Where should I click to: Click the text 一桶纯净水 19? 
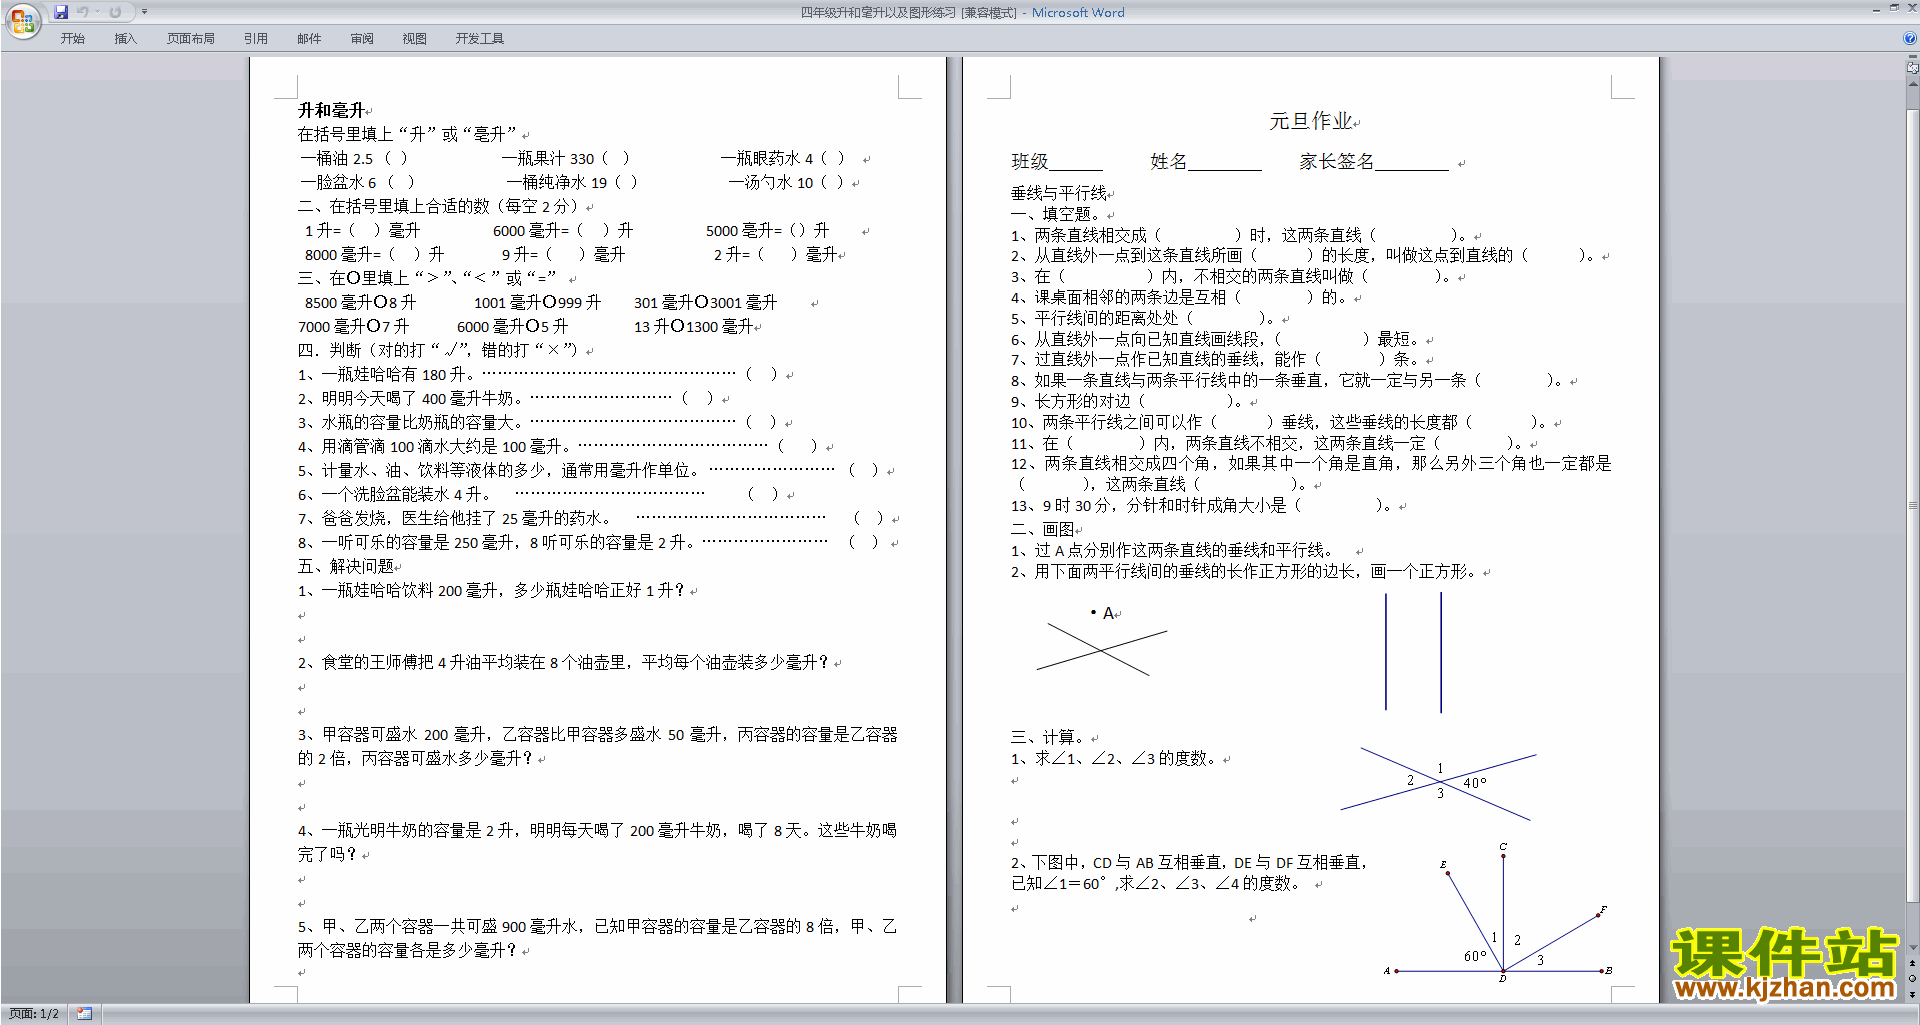(557, 182)
